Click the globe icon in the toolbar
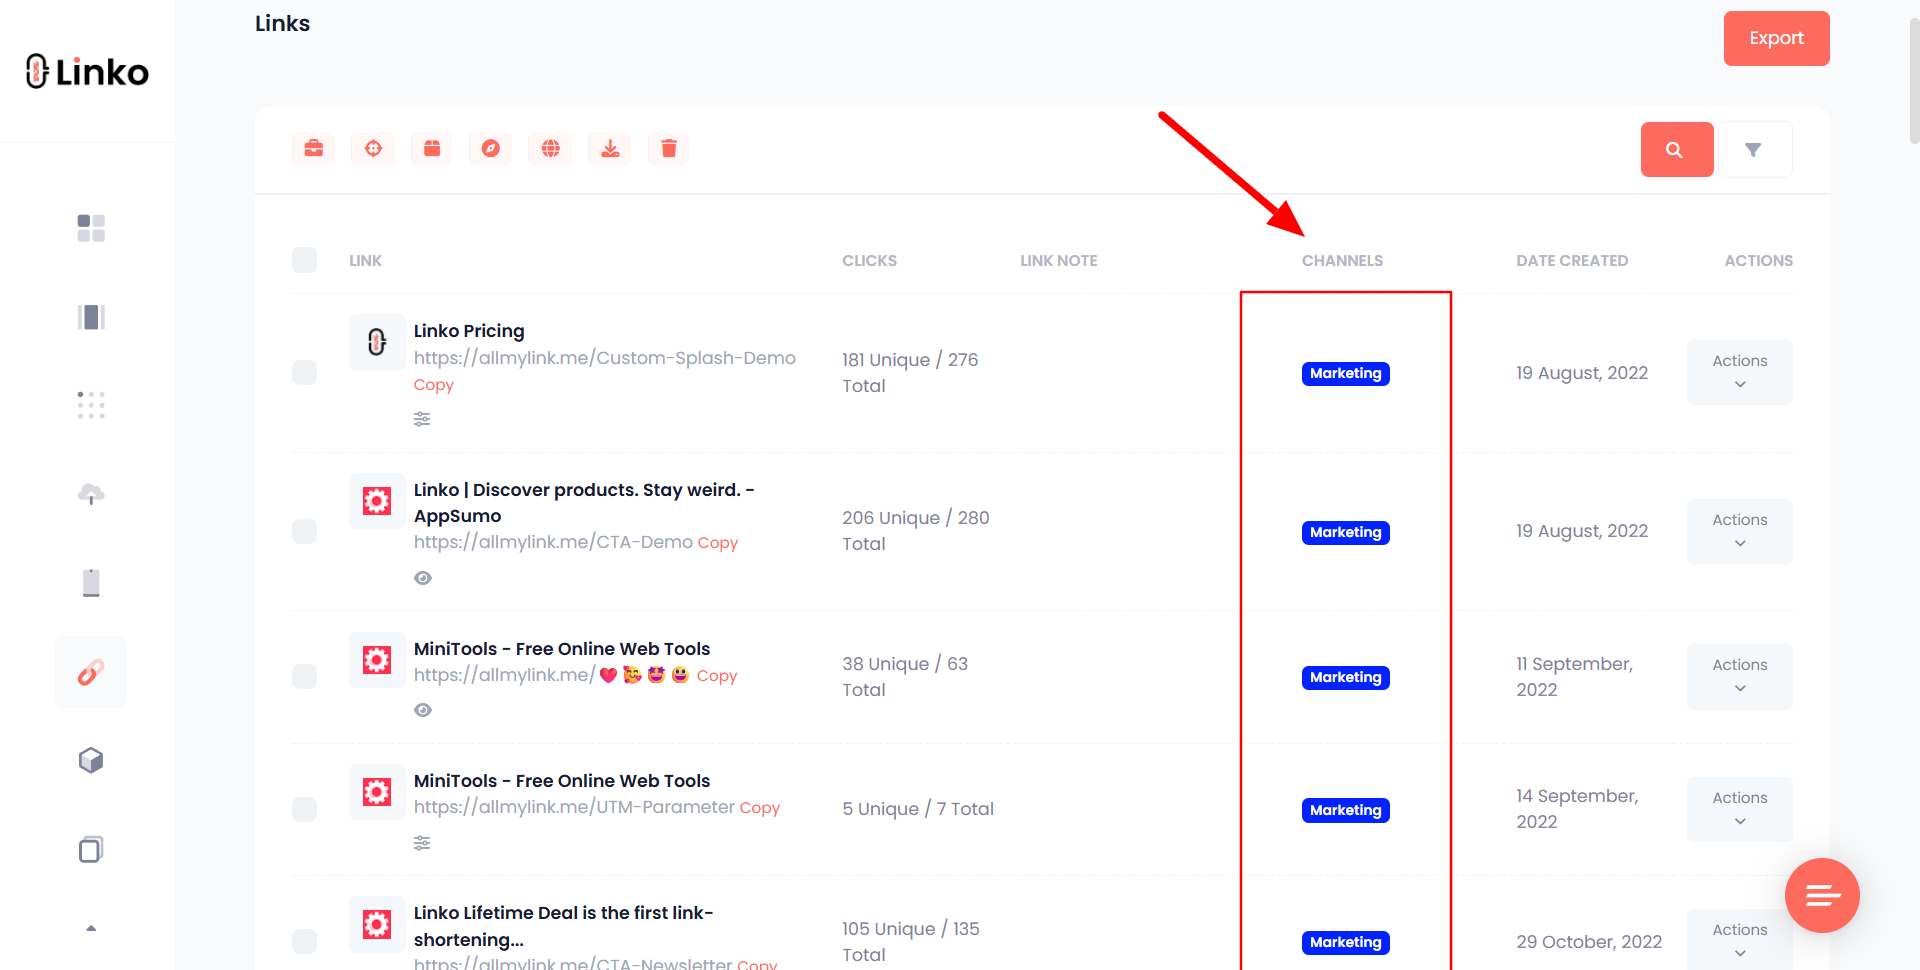This screenshot has width=1920, height=970. [x=550, y=149]
